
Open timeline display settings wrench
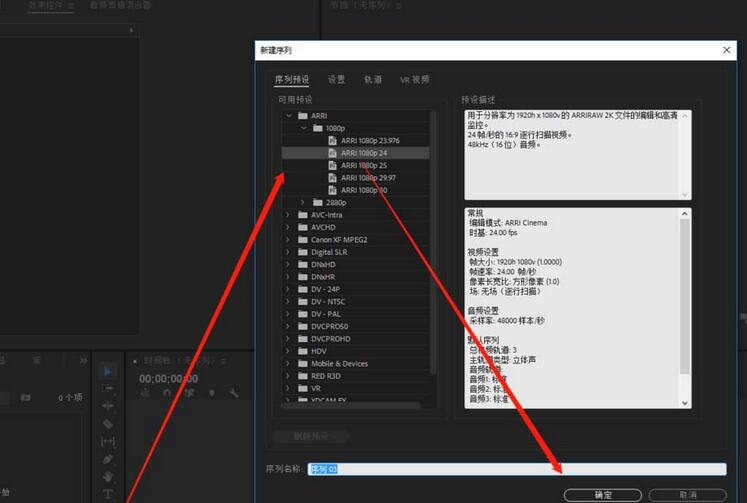pos(233,393)
